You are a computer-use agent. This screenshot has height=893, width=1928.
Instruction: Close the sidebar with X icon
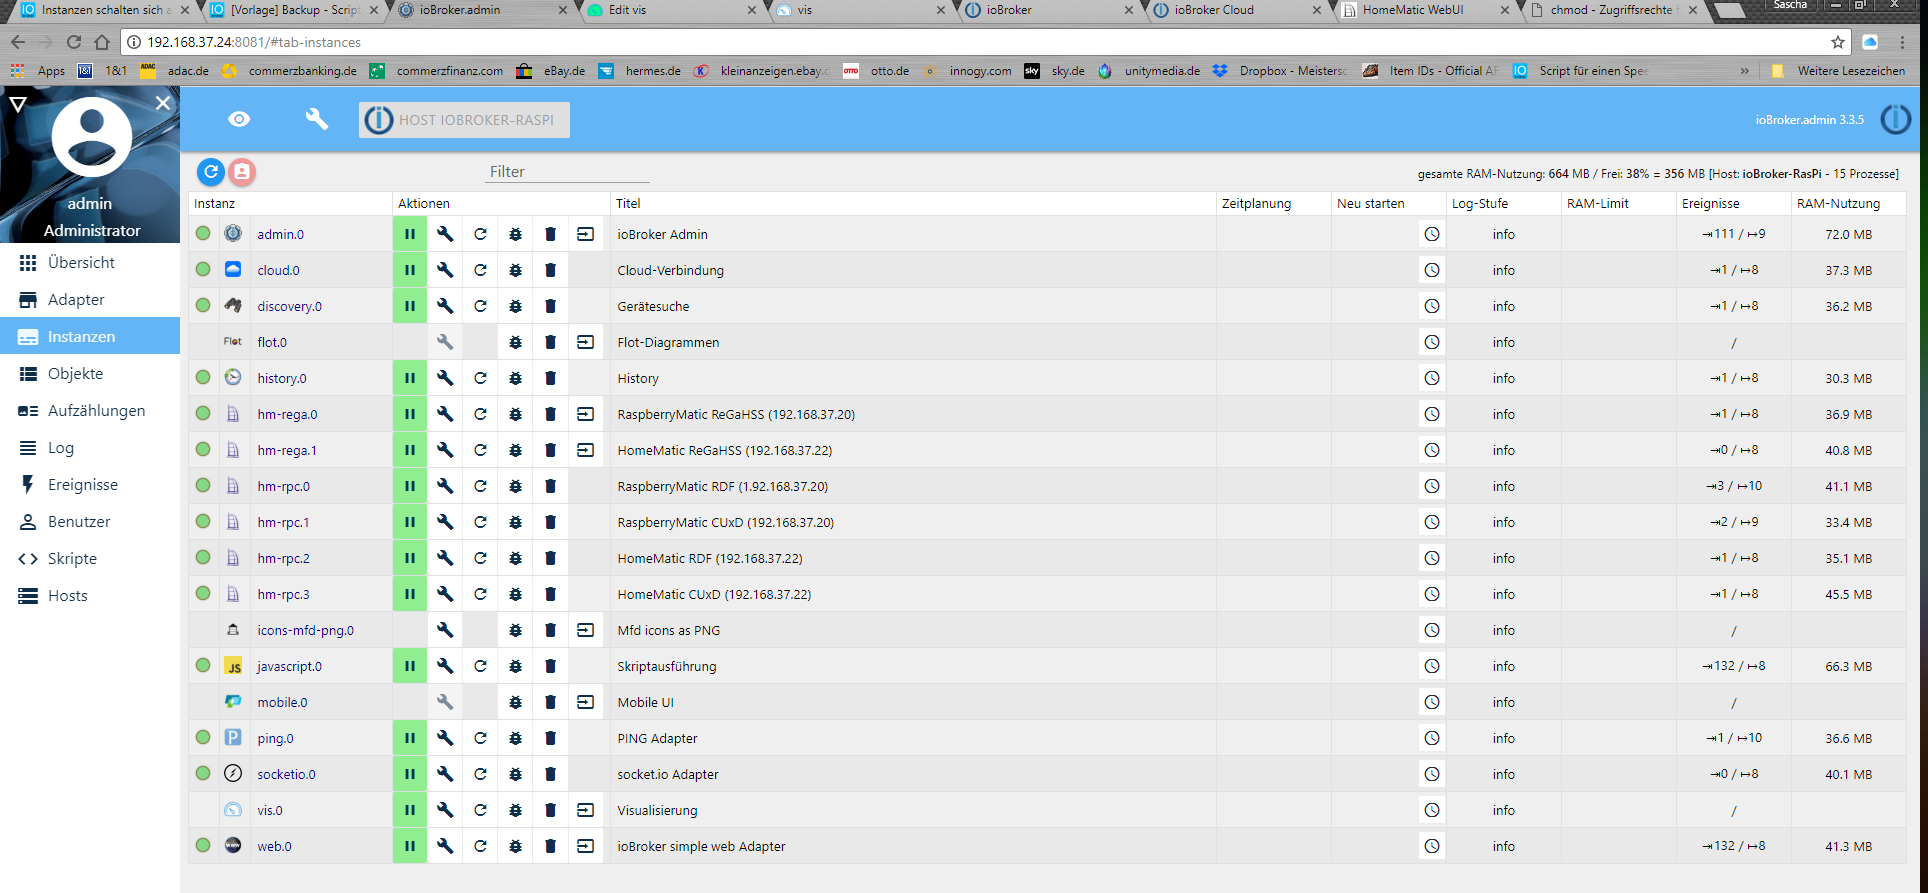coord(163,102)
